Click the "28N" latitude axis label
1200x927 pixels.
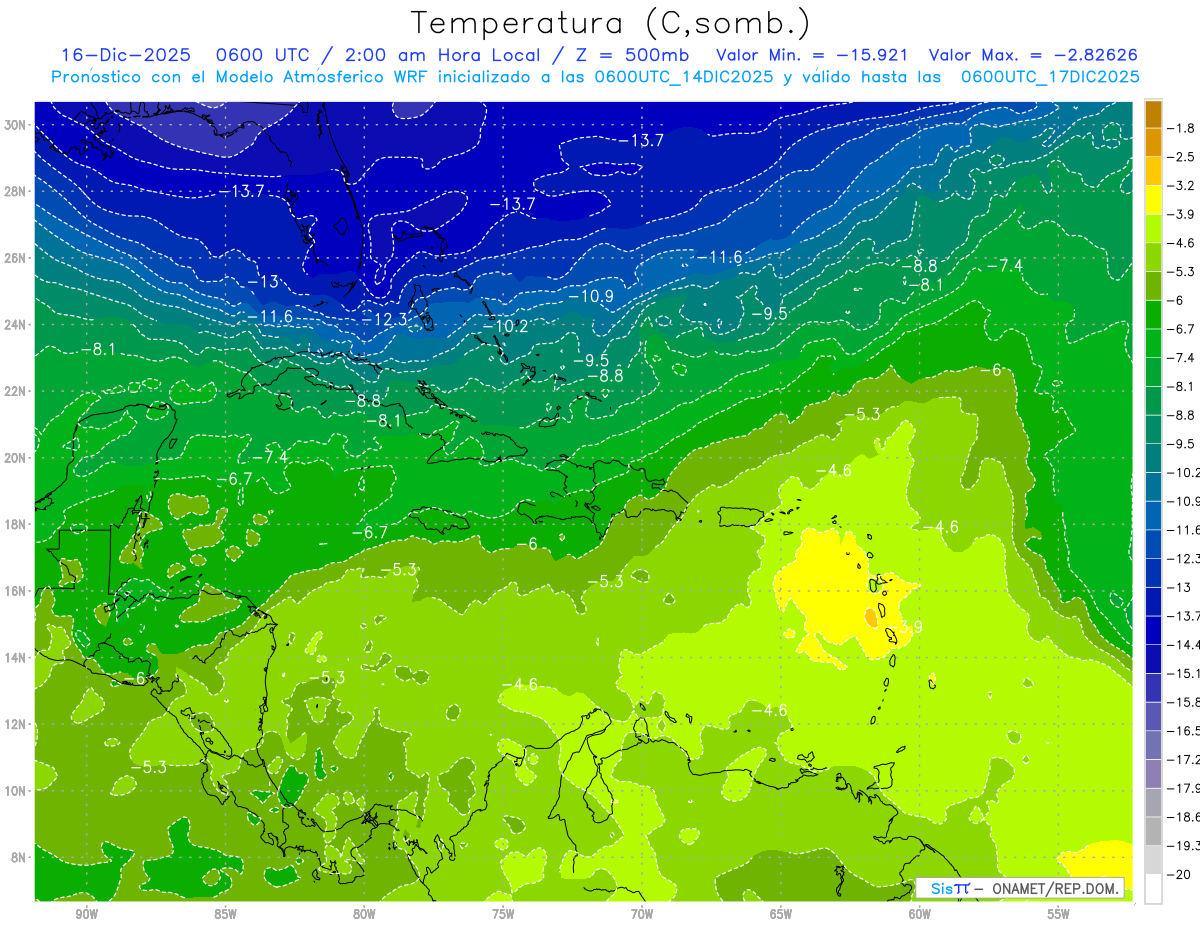[16, 191]
